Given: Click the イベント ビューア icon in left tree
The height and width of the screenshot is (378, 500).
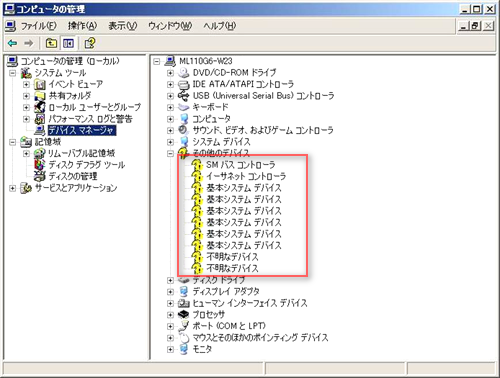Looking at the screenshot, I should point(40,84).
